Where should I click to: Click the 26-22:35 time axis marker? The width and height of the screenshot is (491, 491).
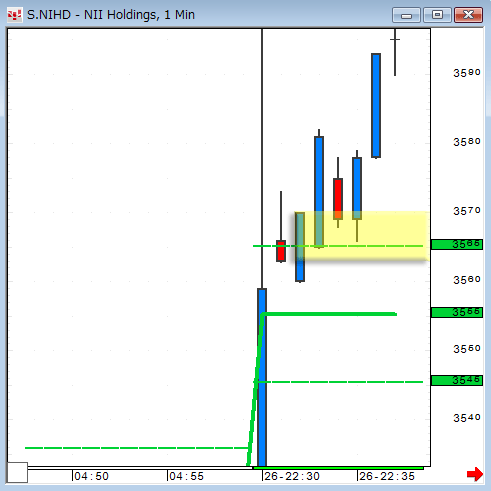pyautogui.click(x=386, y=476)
